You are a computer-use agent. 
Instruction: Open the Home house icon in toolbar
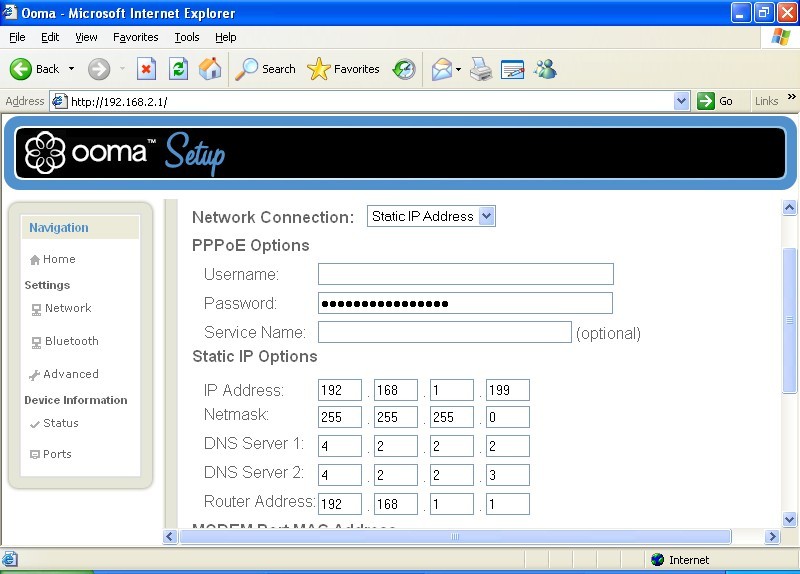(210, 69)
